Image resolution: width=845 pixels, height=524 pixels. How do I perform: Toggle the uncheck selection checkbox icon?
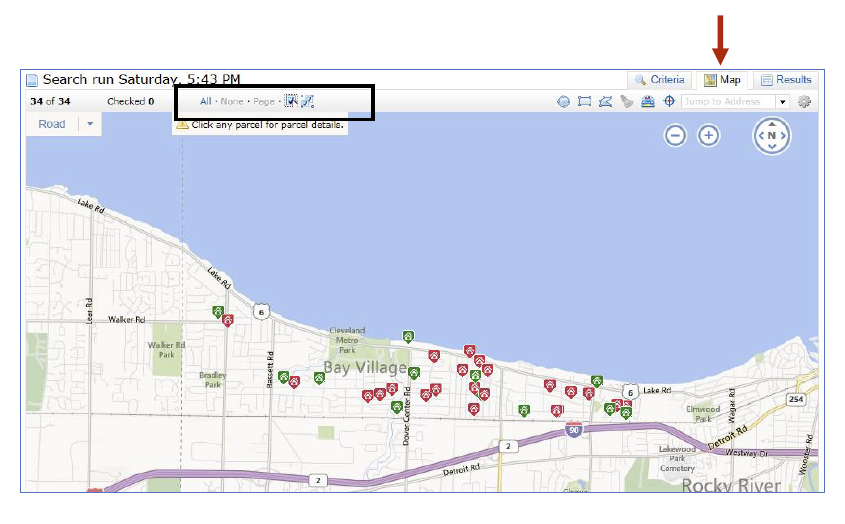point(307,101)
